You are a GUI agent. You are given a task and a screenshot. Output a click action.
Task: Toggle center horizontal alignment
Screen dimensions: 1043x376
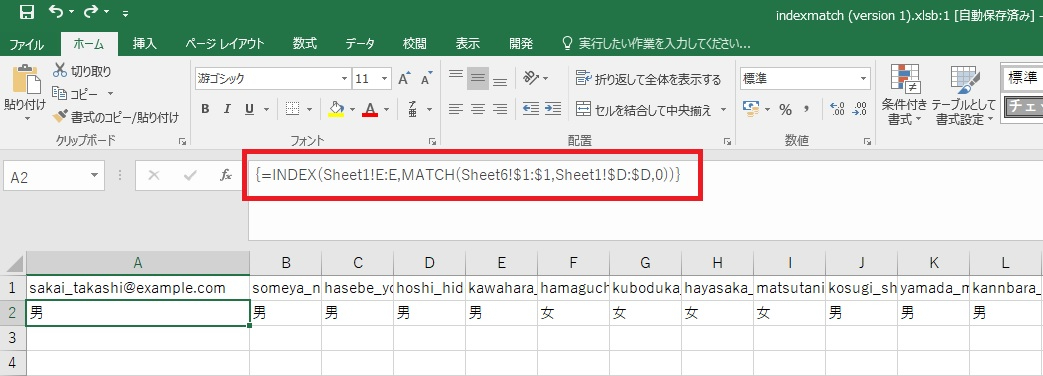tap(478, 108)
